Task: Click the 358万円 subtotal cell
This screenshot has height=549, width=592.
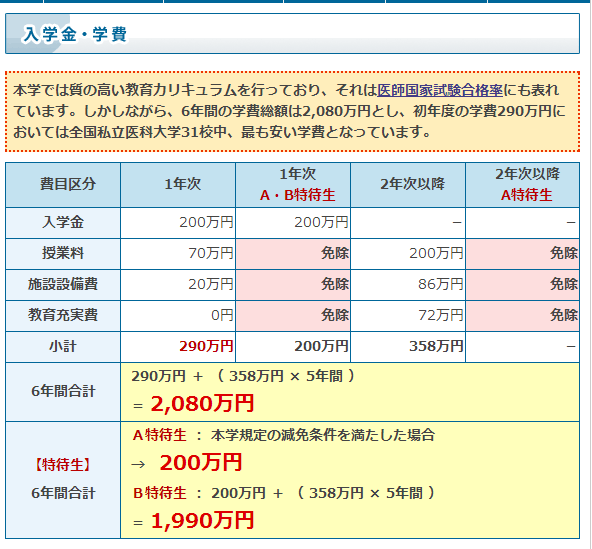Action: coord(408,346)
